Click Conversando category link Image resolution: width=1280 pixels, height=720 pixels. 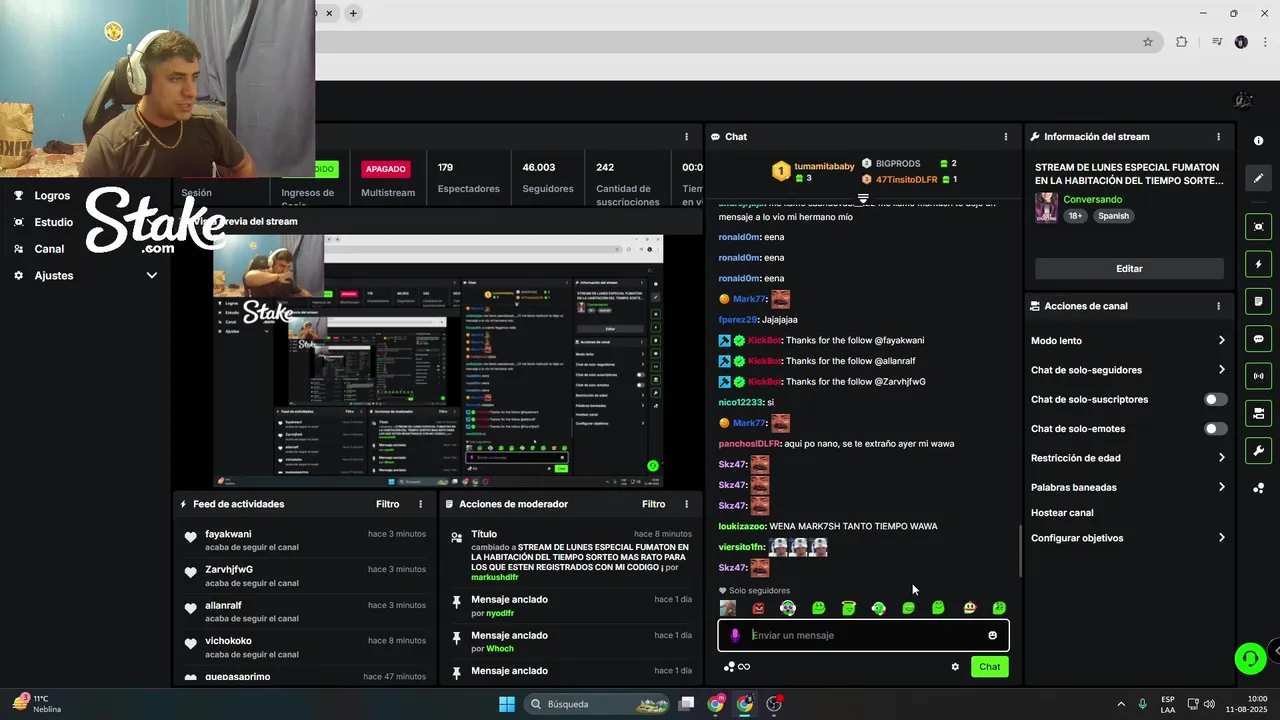[1092, 199]
